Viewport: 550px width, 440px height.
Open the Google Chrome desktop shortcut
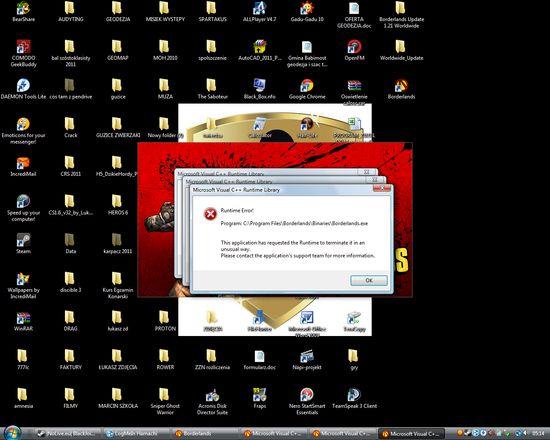[x=307, y=89]
